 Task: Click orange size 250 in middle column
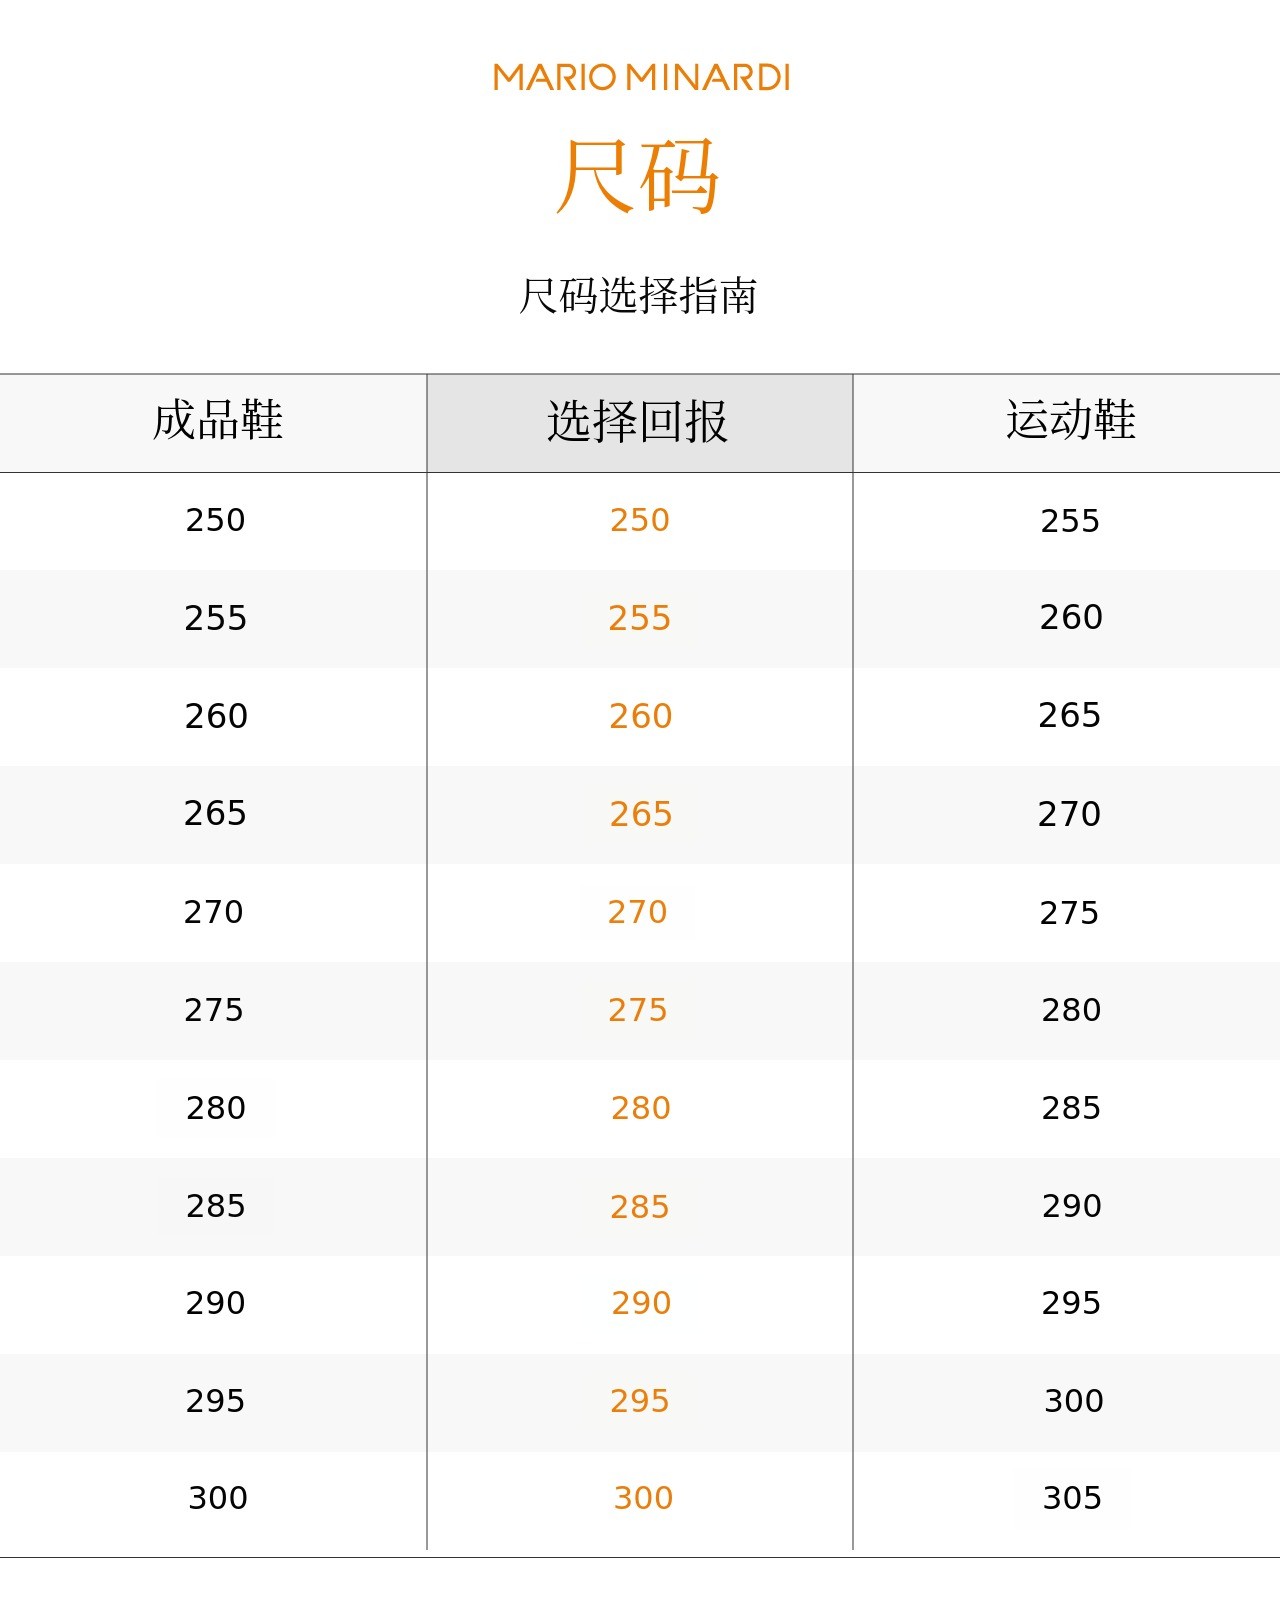[x=639, y=520]
